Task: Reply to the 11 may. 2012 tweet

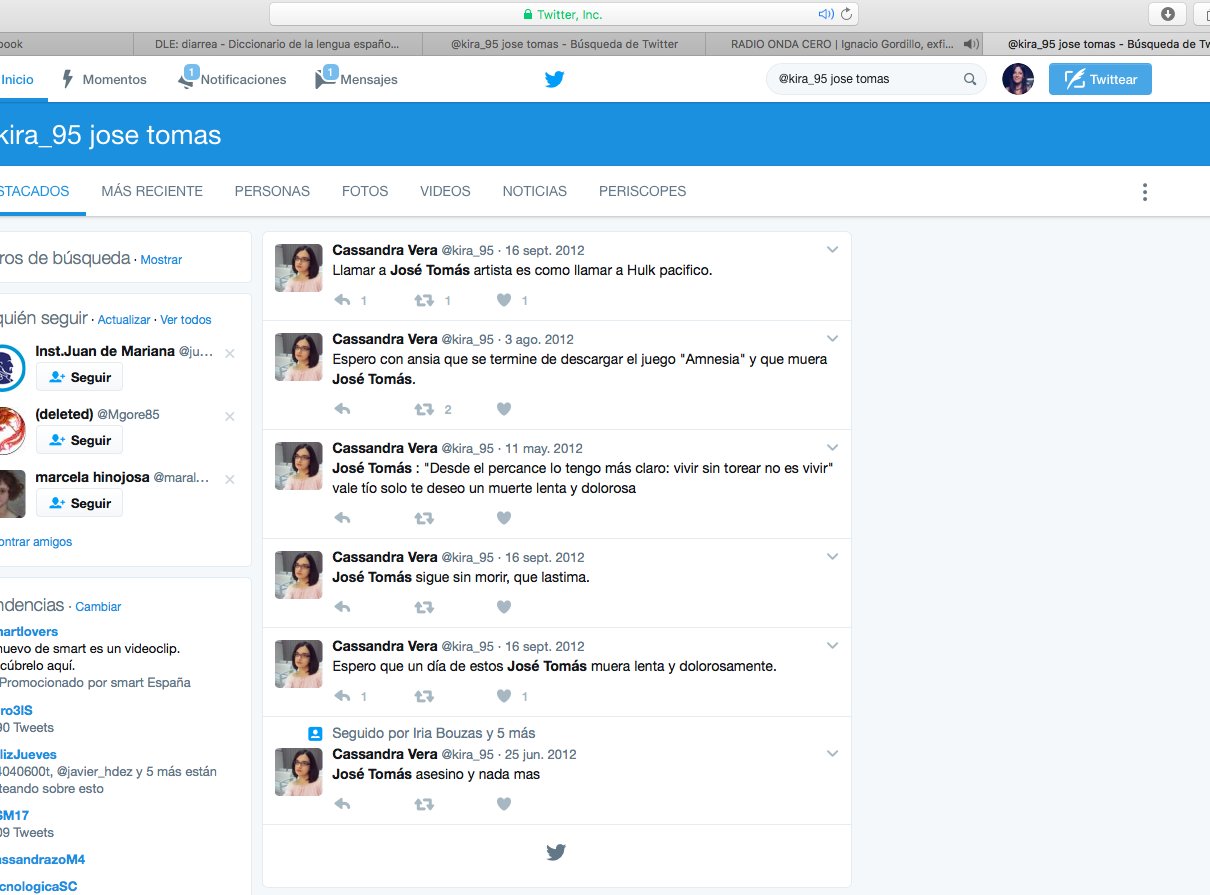Action: pyautogui.click(x=342, y=518)
